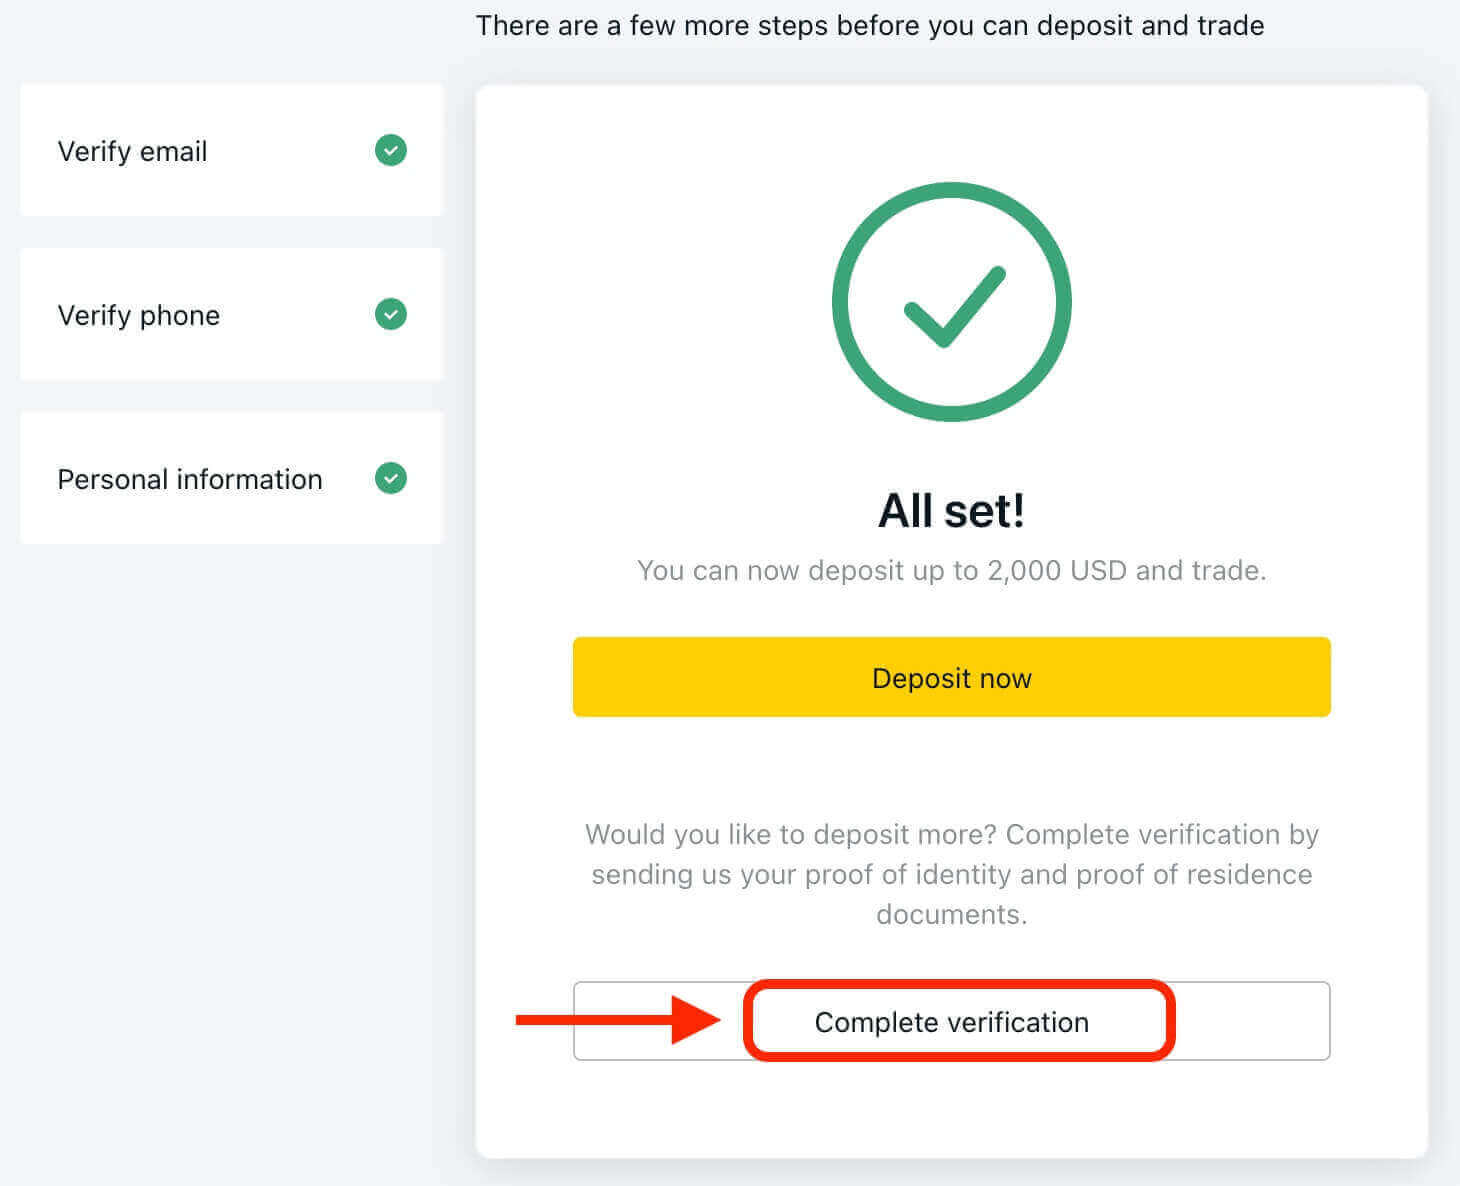Viewport: 1460px width, 1186px height.
Task: Click the green check beside Verify phone
Action: 390,315
